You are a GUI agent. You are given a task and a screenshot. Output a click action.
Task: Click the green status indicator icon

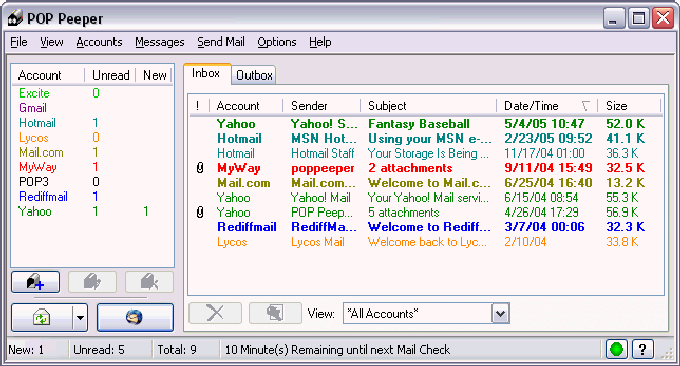[617, 349]
